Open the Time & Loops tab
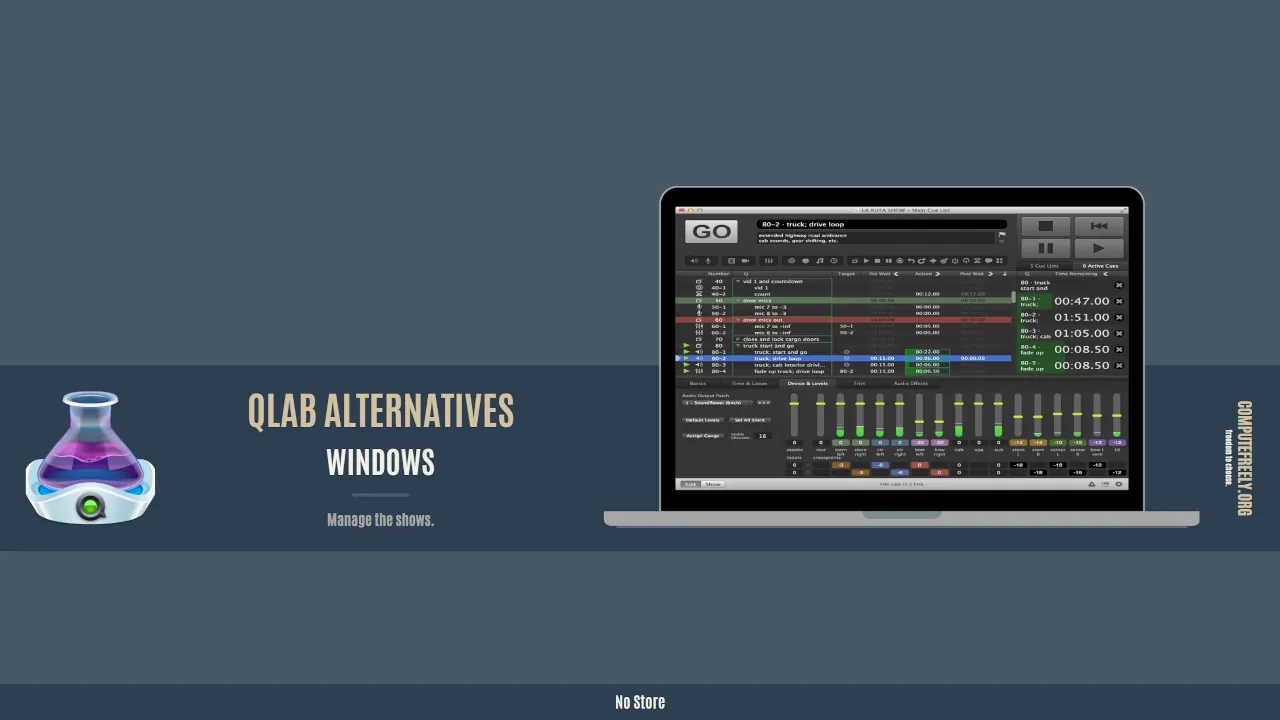 [749, 383]
